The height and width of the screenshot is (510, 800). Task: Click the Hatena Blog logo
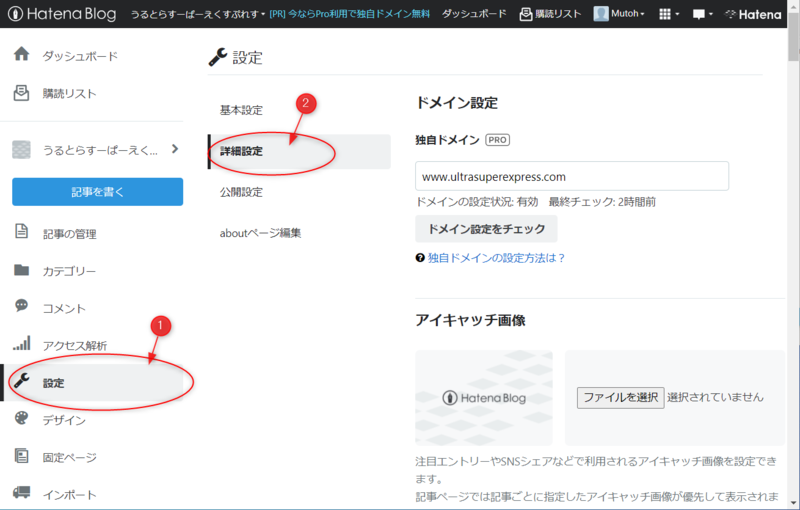click(x=62, y=14)
